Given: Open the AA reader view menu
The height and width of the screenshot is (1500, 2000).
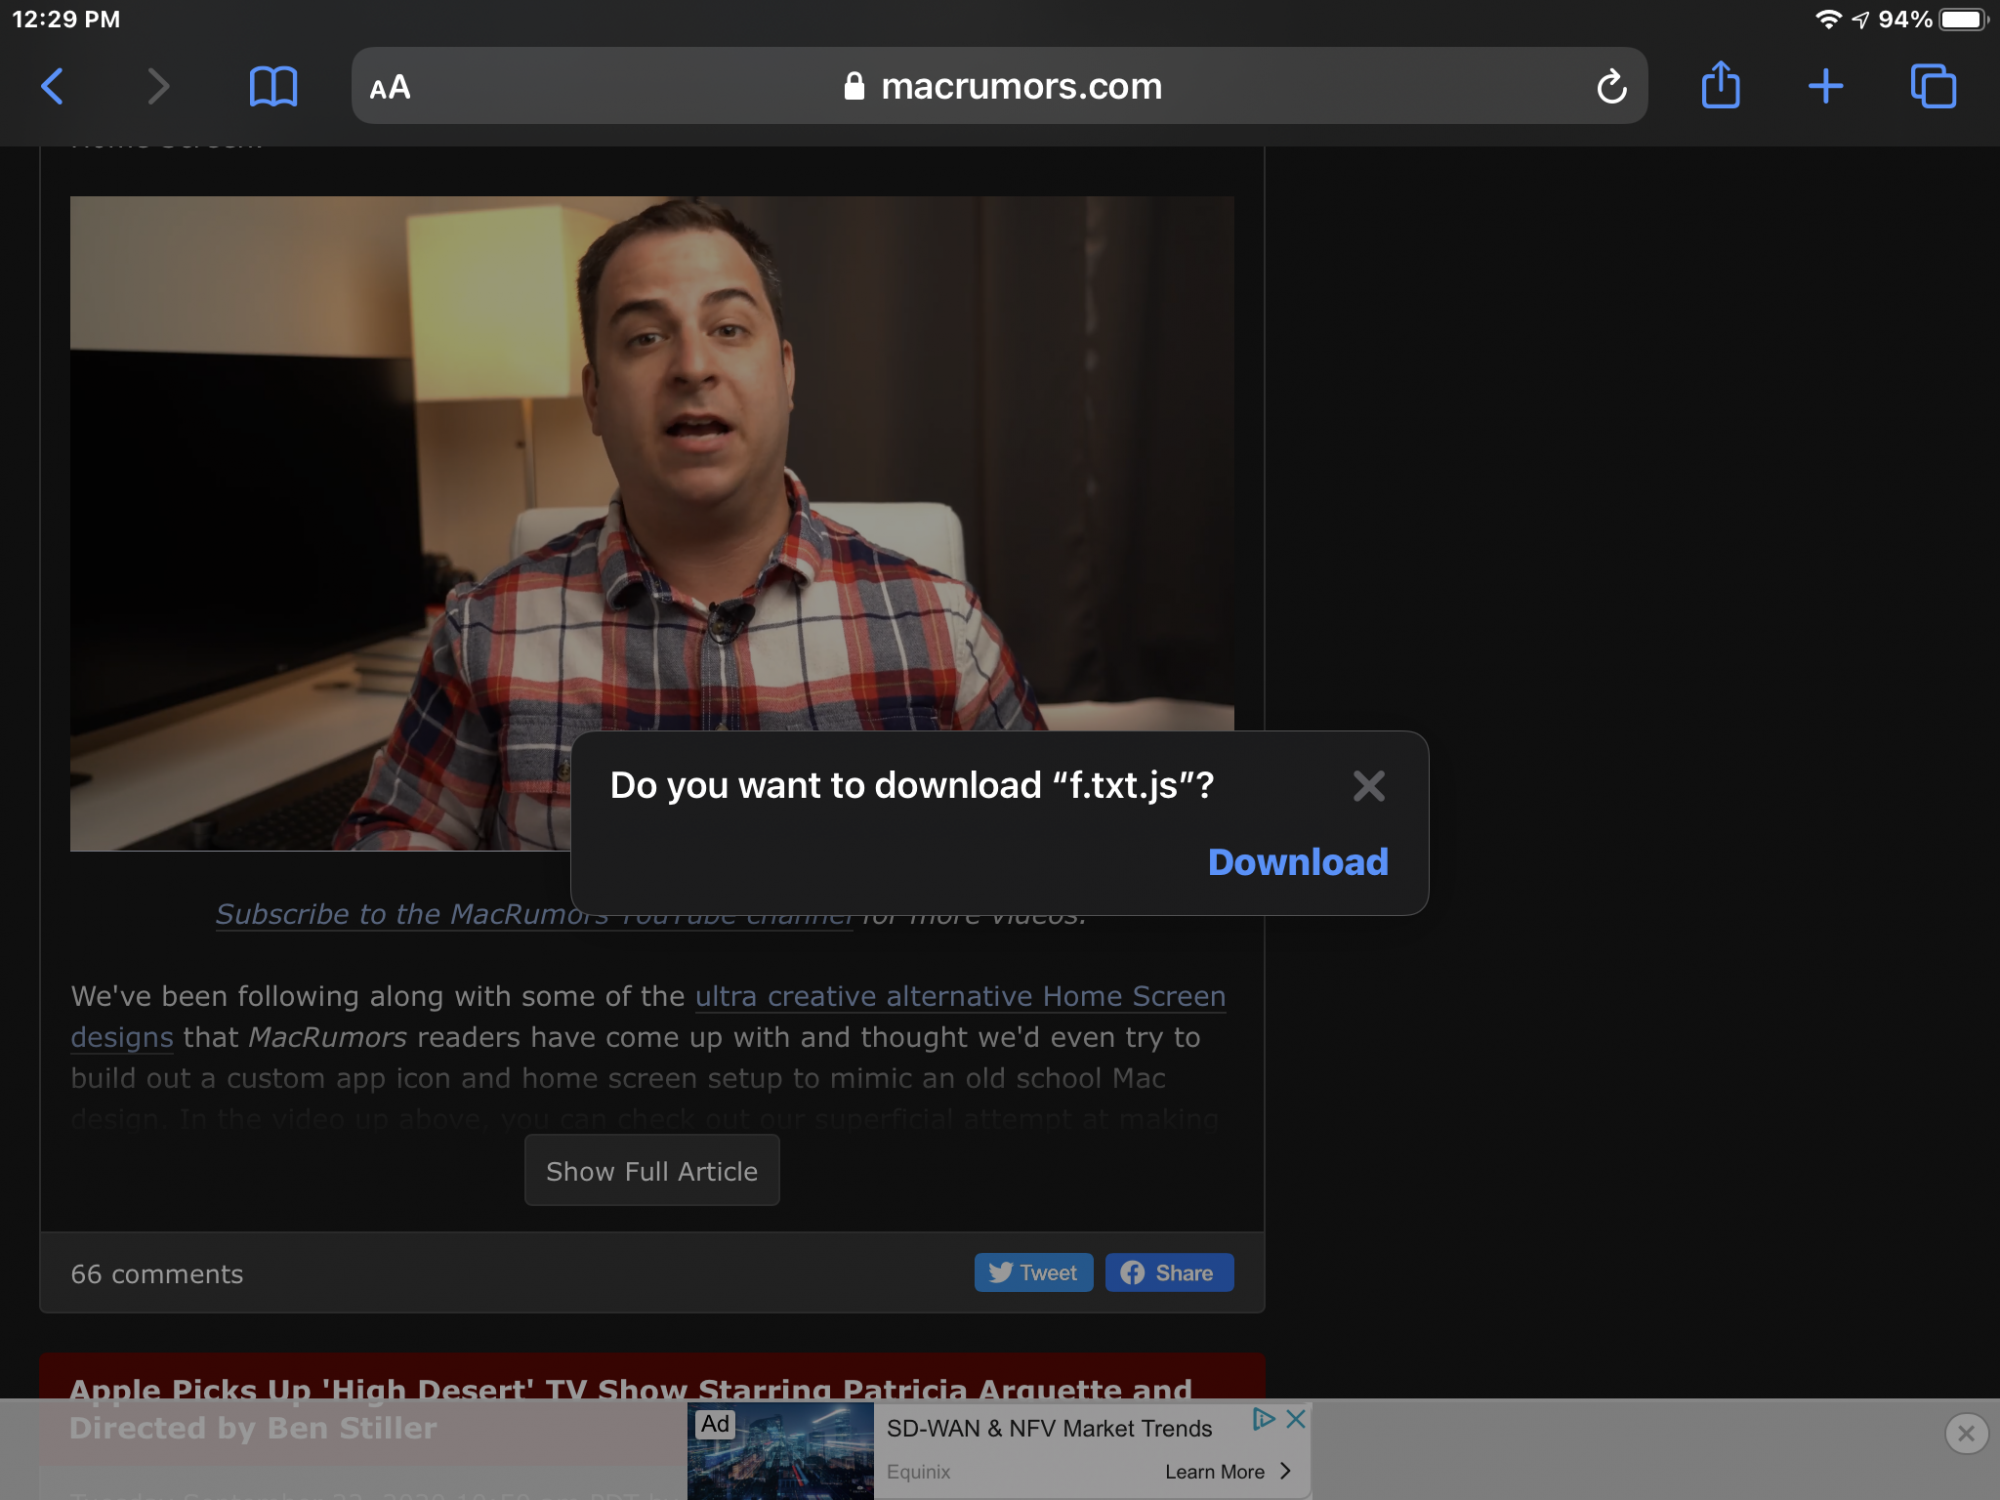Looking at the screenshot, I should click(390, 88).
